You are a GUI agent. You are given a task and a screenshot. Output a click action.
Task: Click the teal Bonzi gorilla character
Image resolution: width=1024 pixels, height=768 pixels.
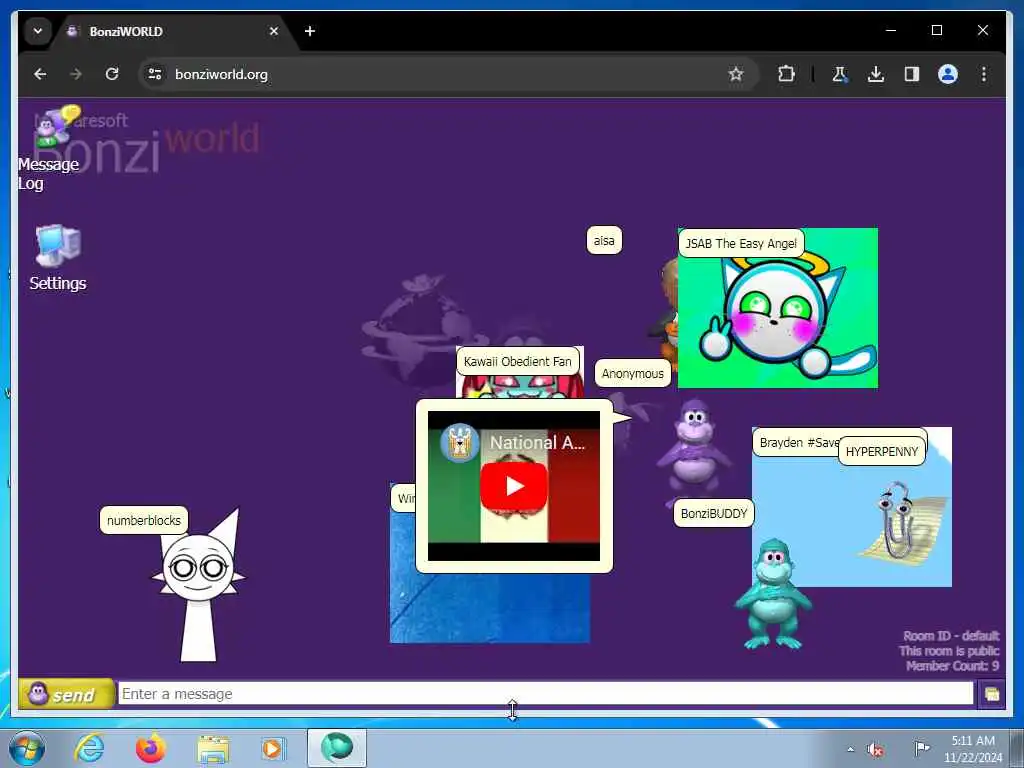[773, 594]
